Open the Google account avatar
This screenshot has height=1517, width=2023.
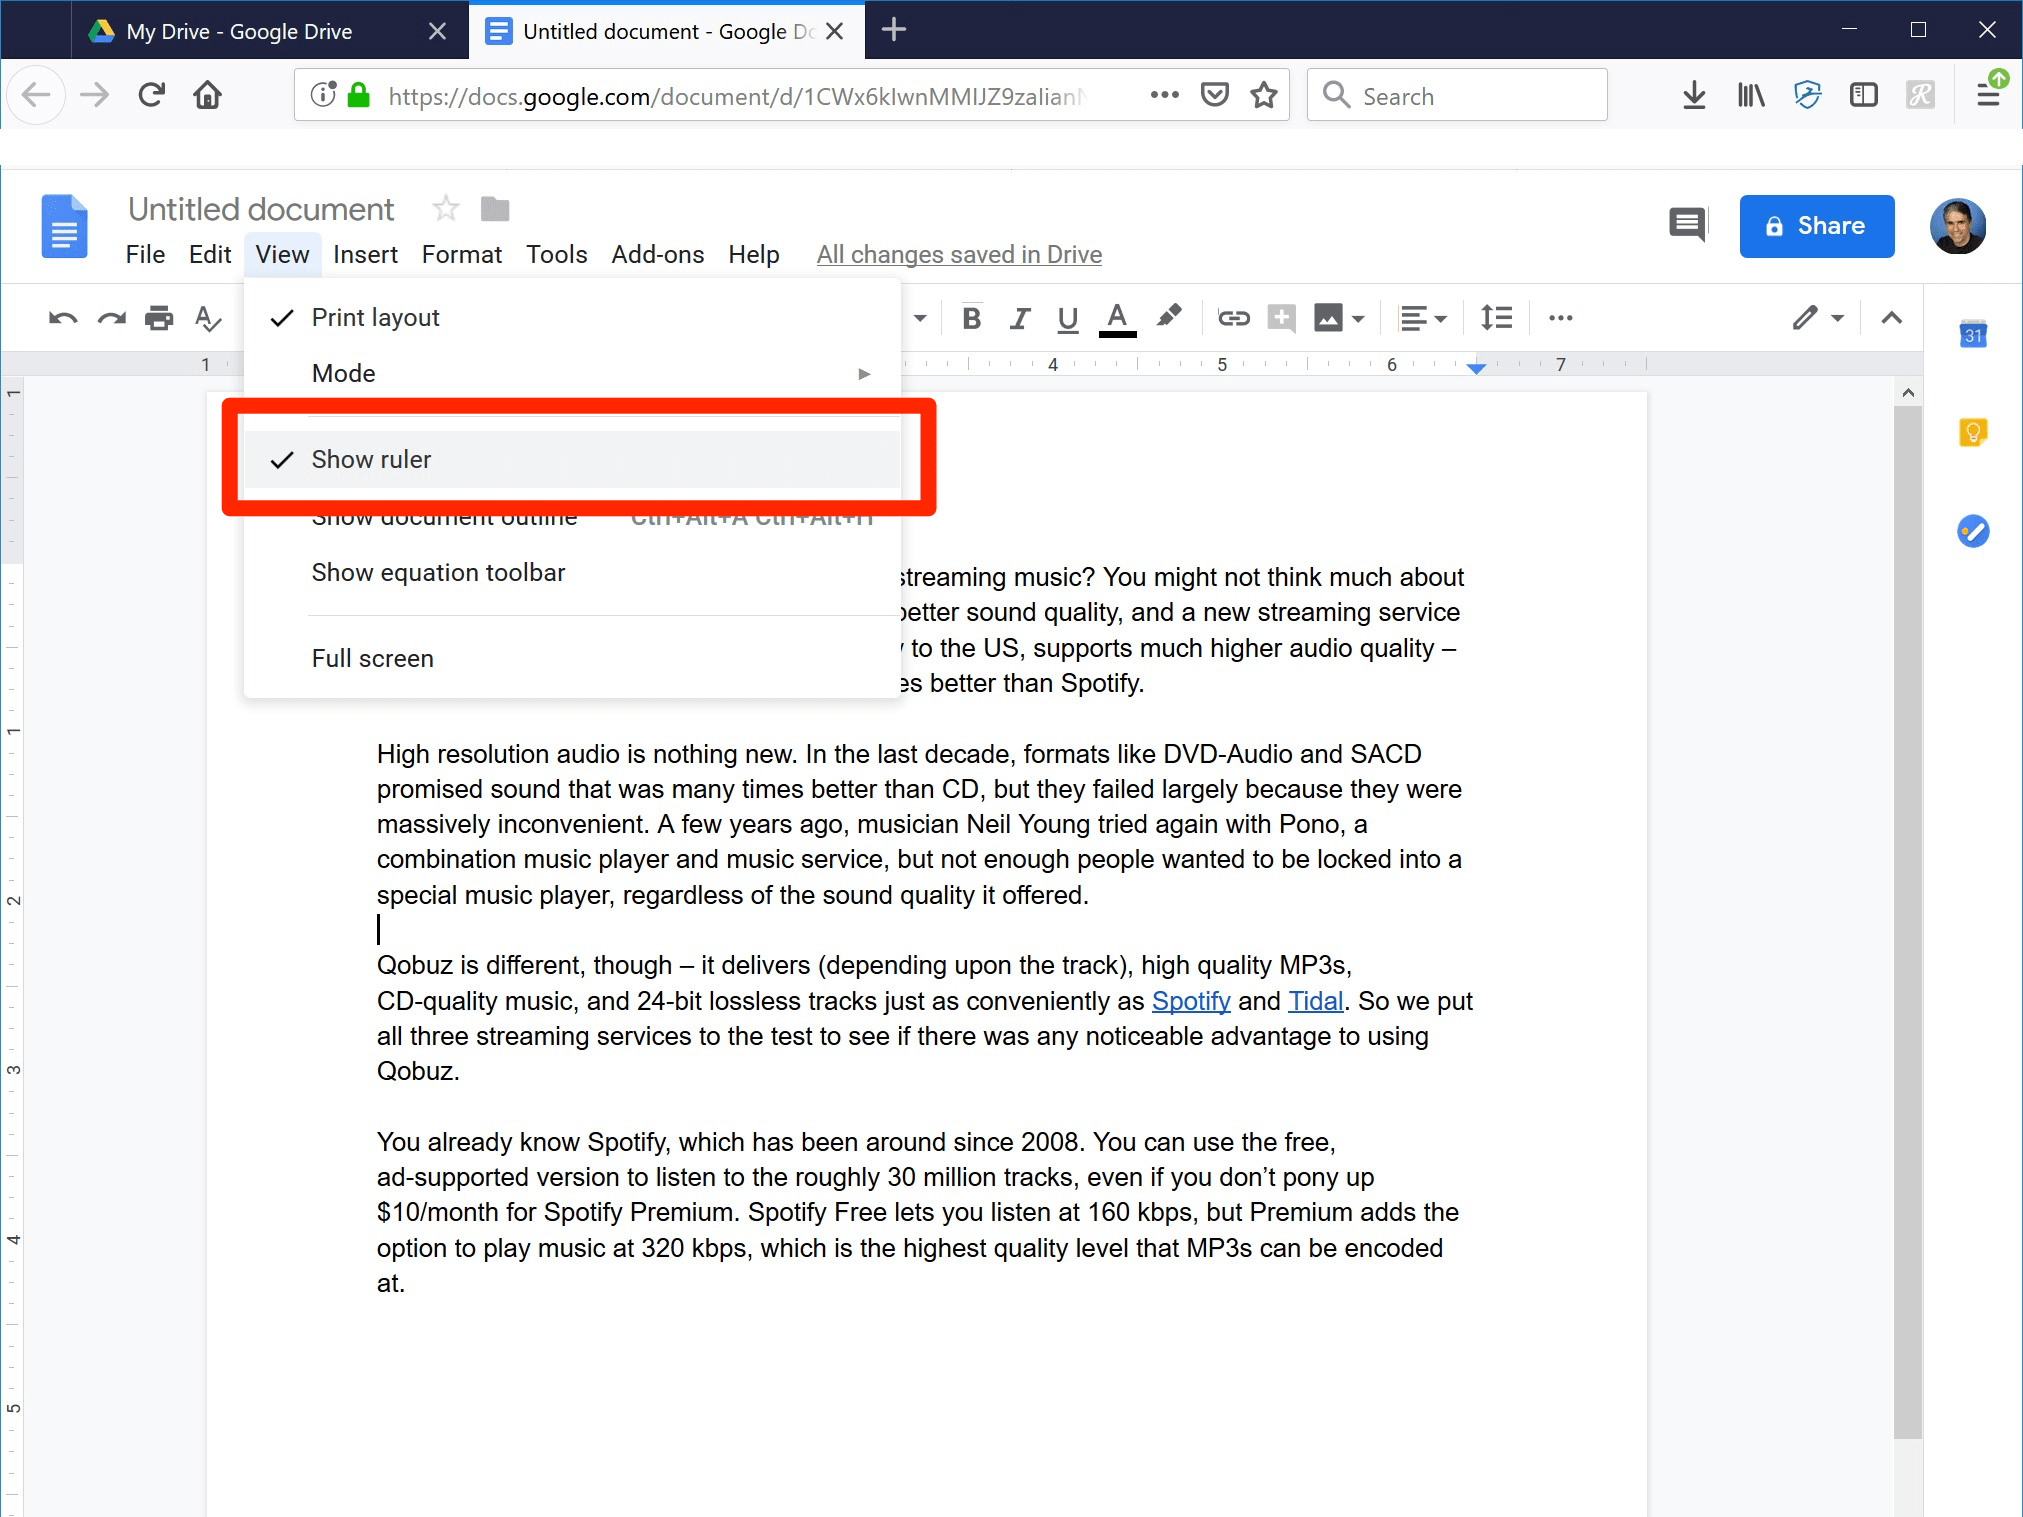(x=1957, y=226)
